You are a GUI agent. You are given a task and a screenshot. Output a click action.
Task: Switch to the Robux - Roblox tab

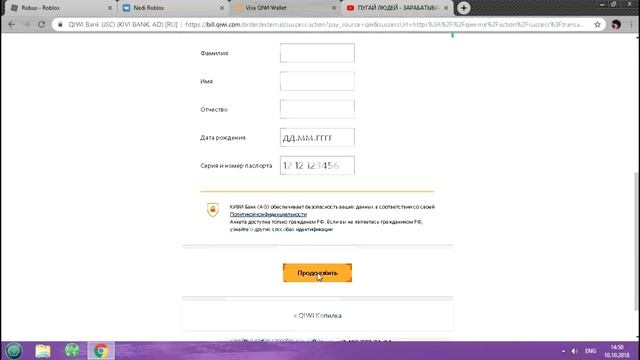coord(57,8)
